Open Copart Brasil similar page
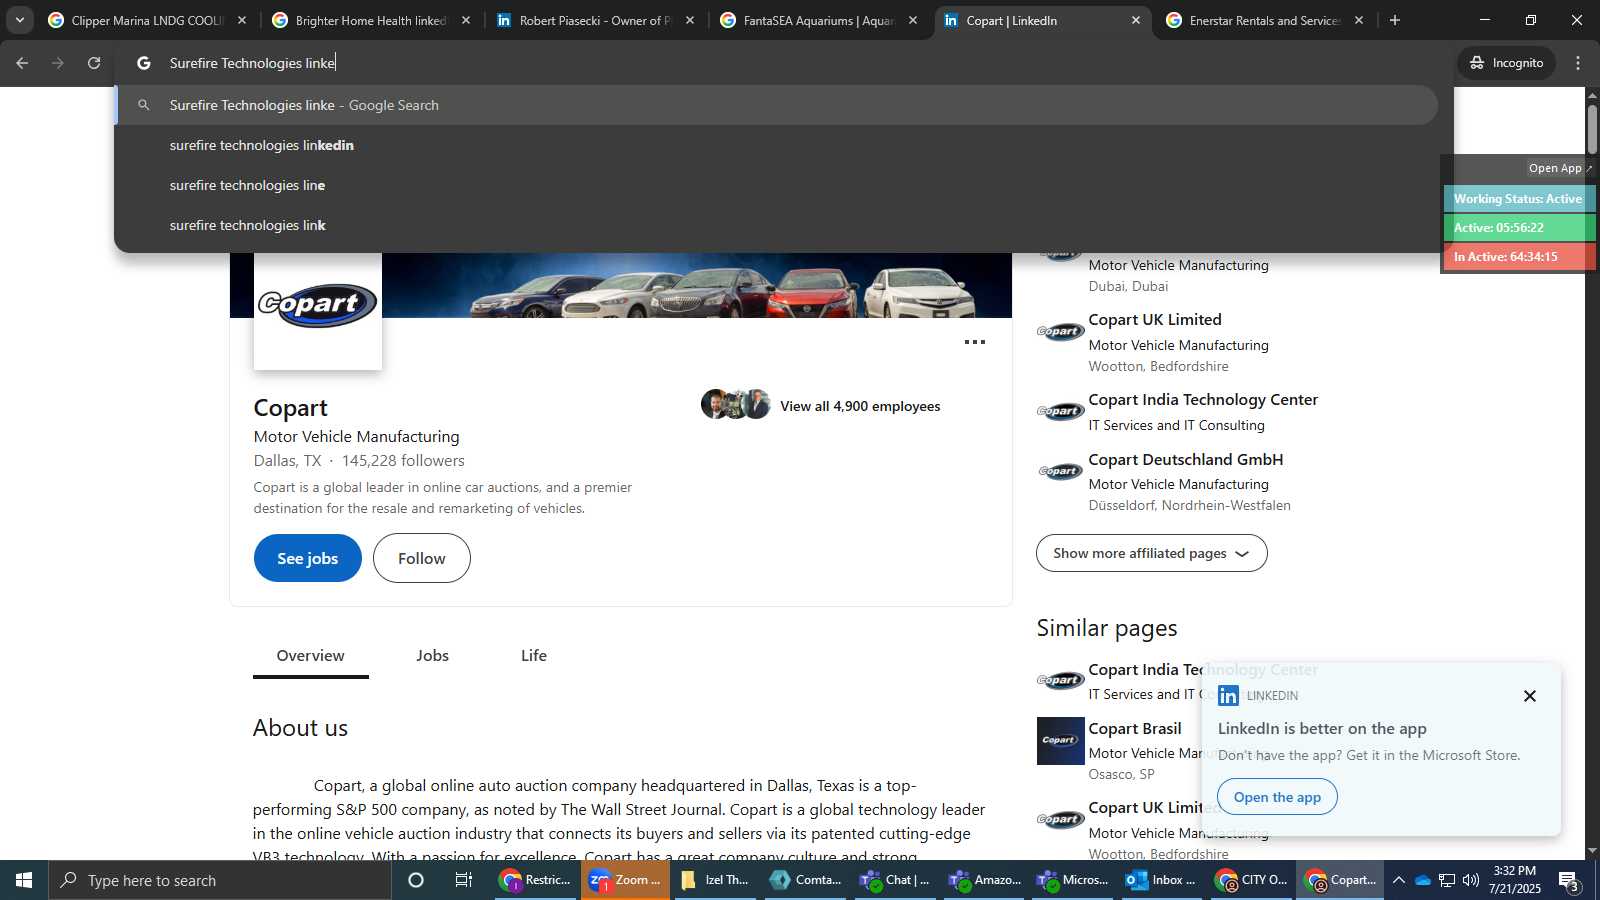Viewport: 1600px width, 900px height. tap(1135, 729)
